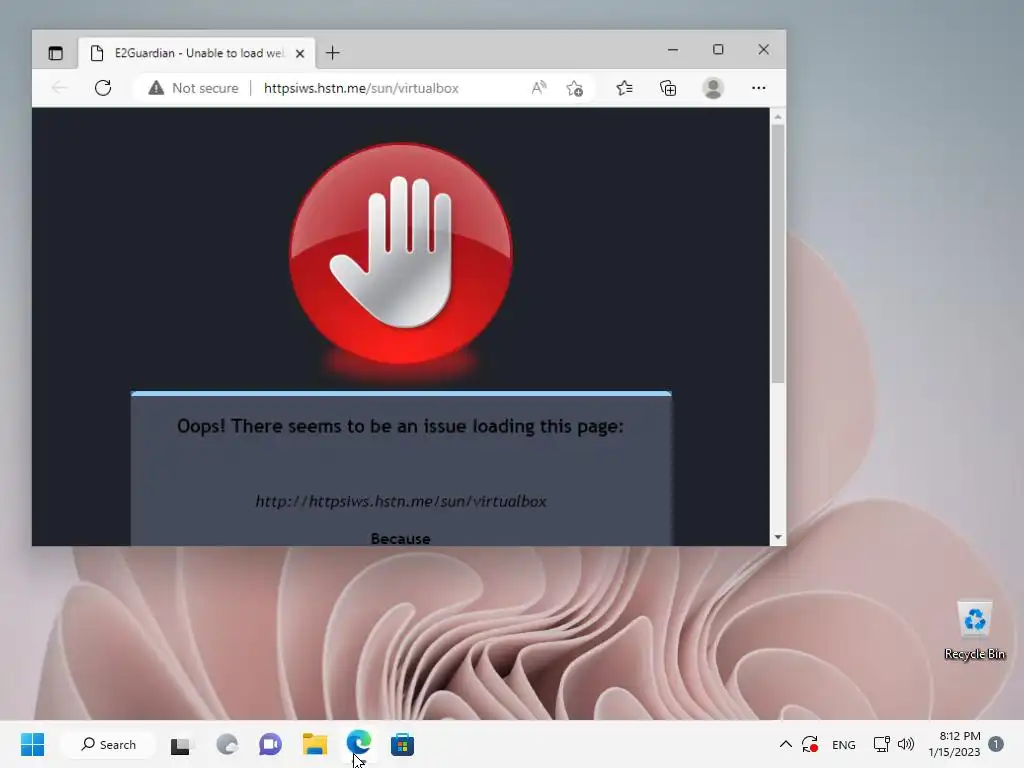Close the E2Guardian tab
This screenshot has height=768, width=1024.
coord(300,54)
